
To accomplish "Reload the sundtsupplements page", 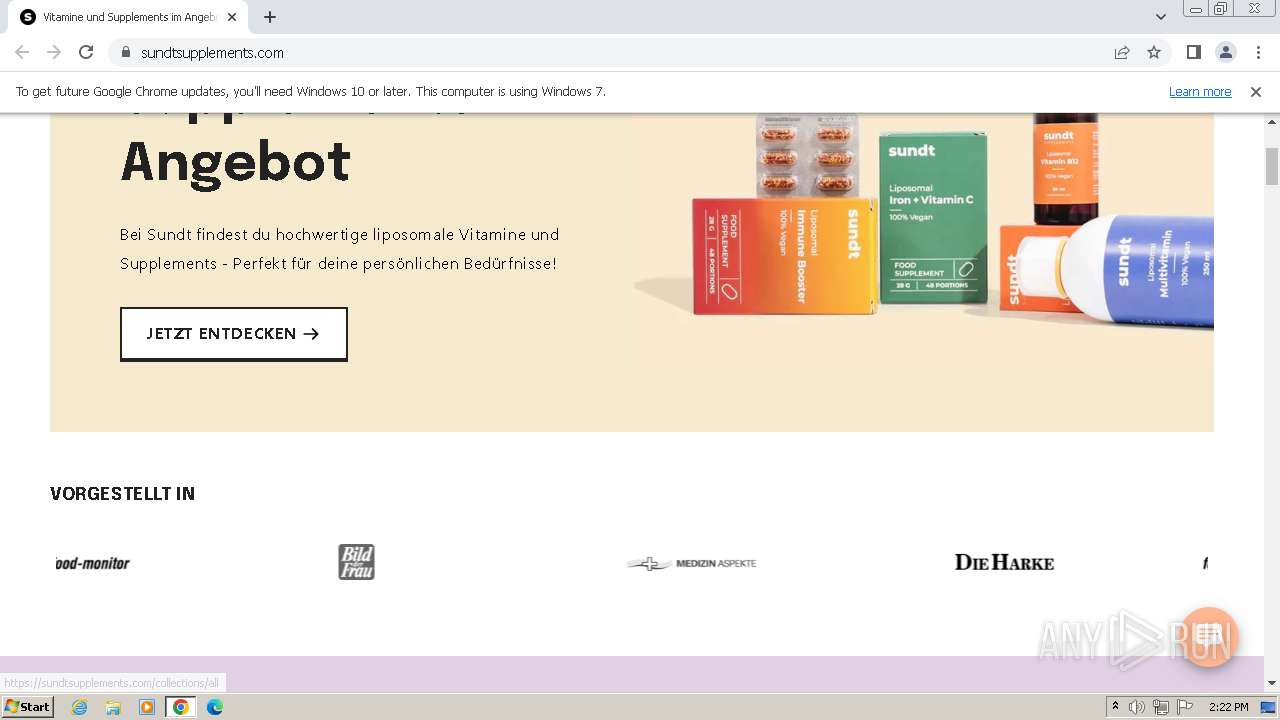I will click(x=86, y=52).
